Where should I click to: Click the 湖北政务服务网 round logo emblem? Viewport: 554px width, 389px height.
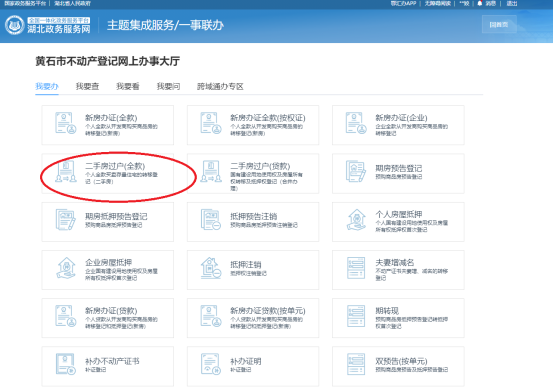14,25
